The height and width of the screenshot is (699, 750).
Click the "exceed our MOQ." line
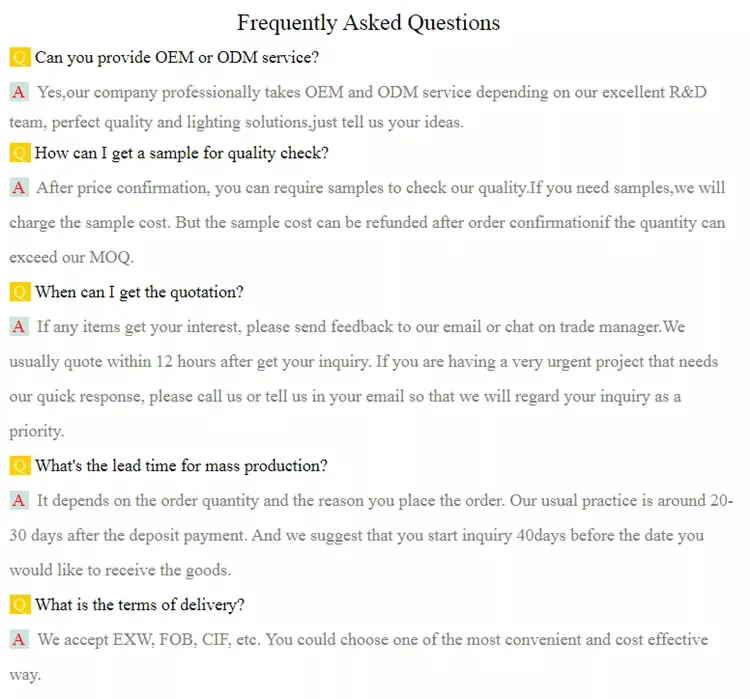70,257
